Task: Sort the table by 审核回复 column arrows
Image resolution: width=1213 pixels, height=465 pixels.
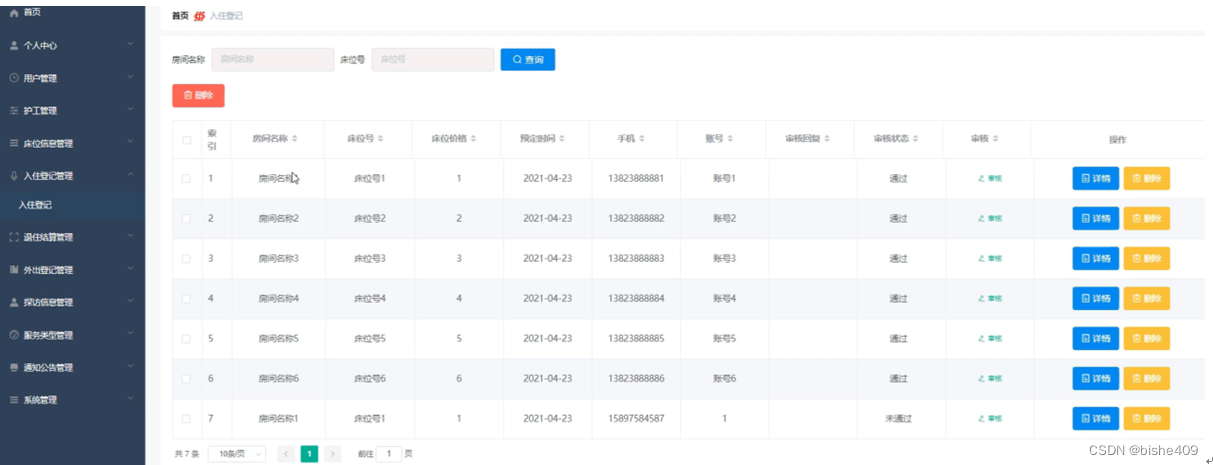Action: pyautogui.click(x=829, y=138)
